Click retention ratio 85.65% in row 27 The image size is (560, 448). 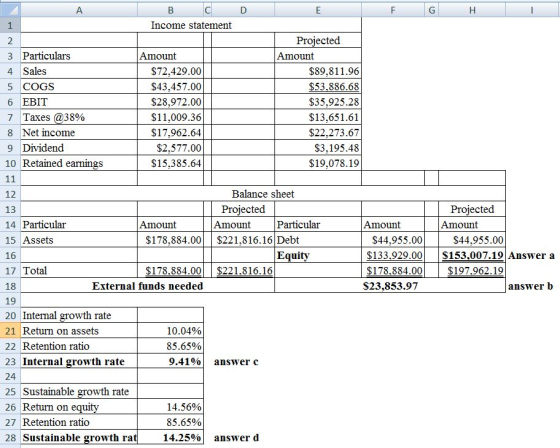tap(170, 422)
